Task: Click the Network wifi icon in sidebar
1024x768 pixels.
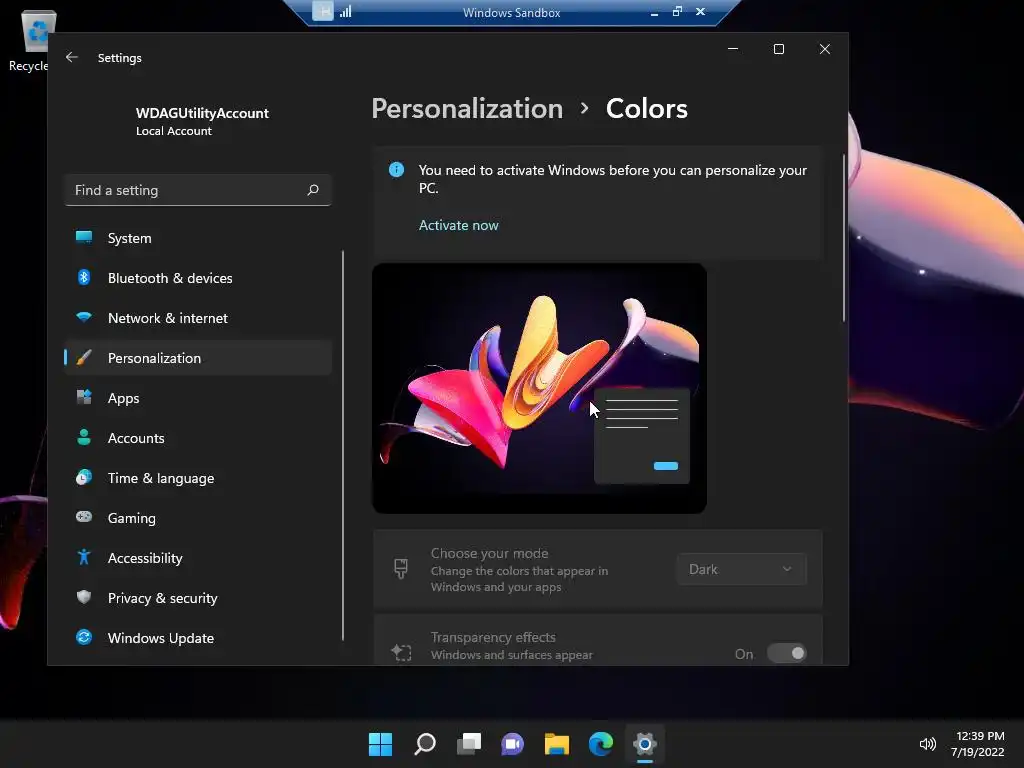Action: point(84,318)
